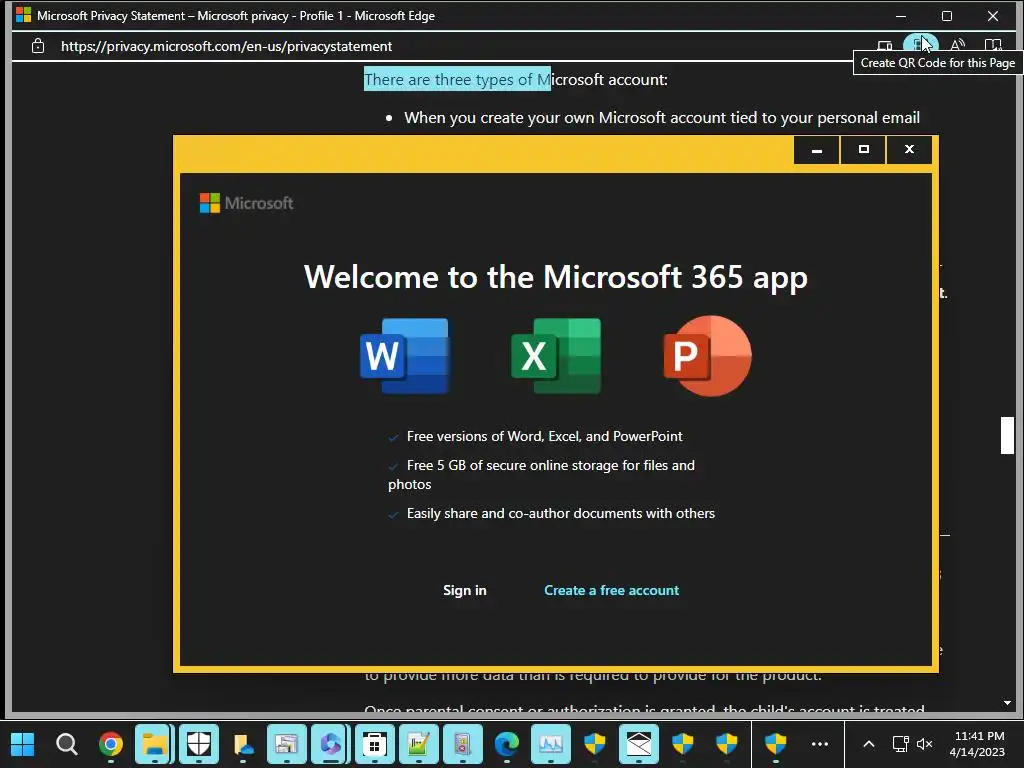
Task: Minimize the Microsoft Edge window
Action: click(901, 16)
